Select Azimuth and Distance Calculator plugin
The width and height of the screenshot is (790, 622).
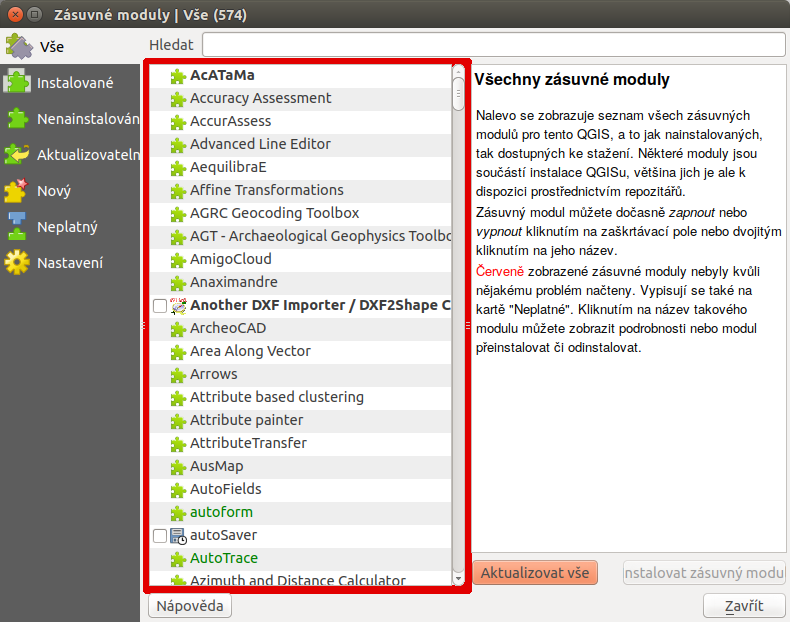(300, 579)
